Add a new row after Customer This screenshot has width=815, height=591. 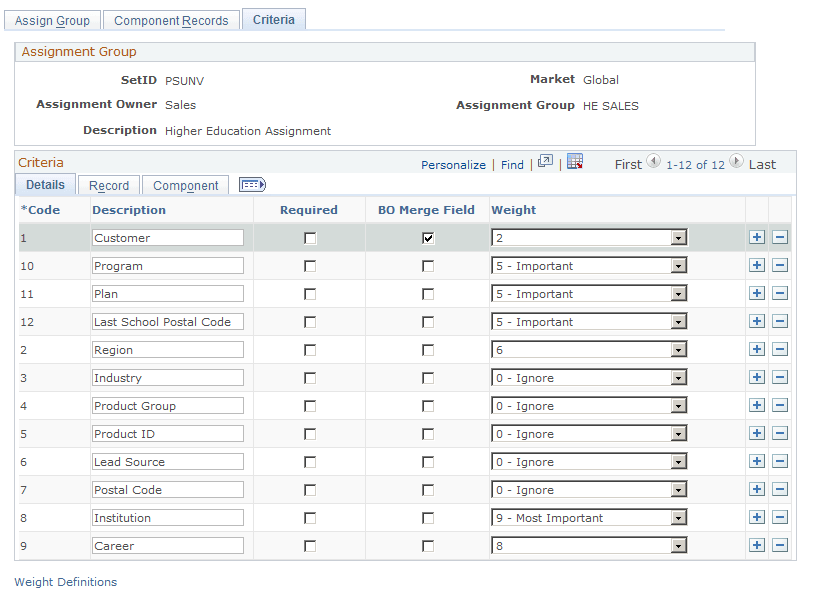757,237
